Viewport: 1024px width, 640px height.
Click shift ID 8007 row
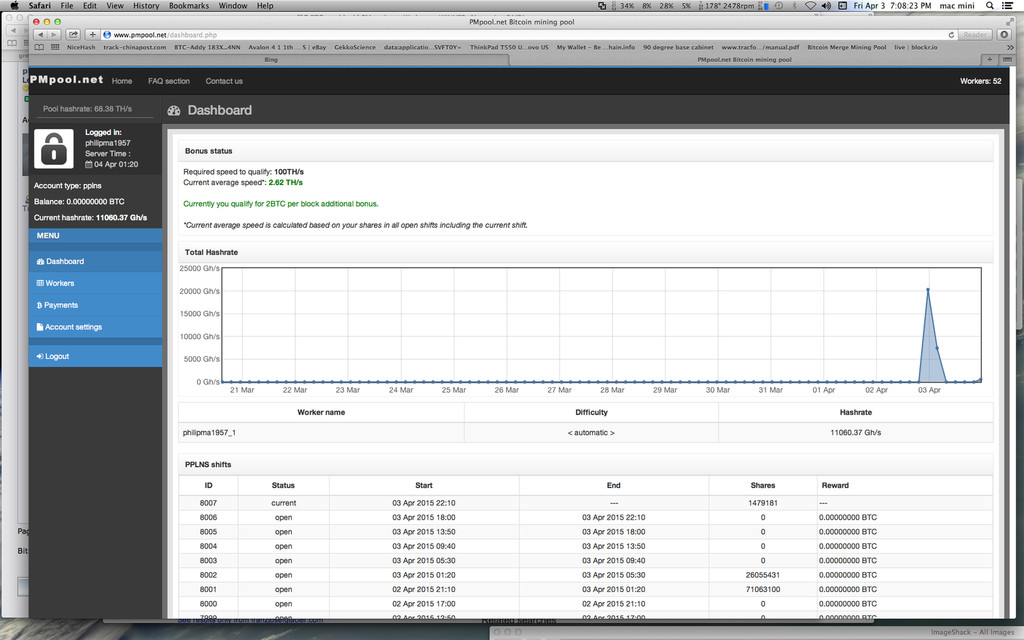click(x=586, y=503)
